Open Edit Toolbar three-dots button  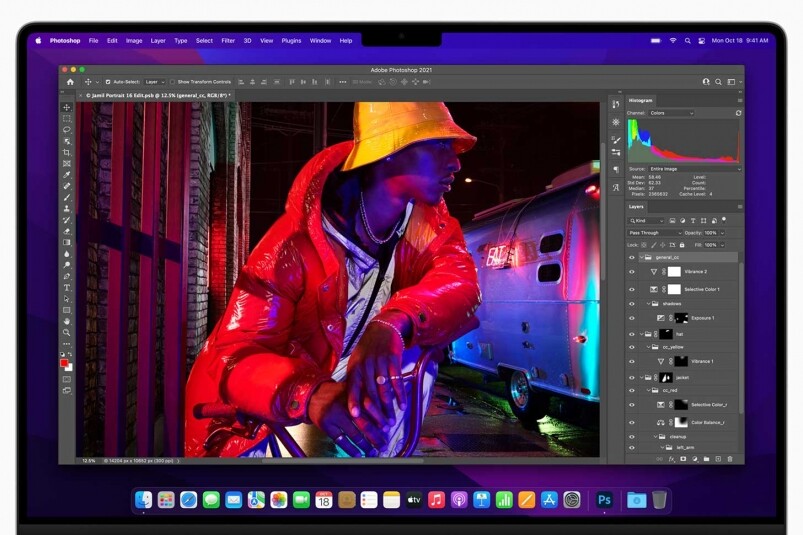pyautogui.click(x=67, y=344)
